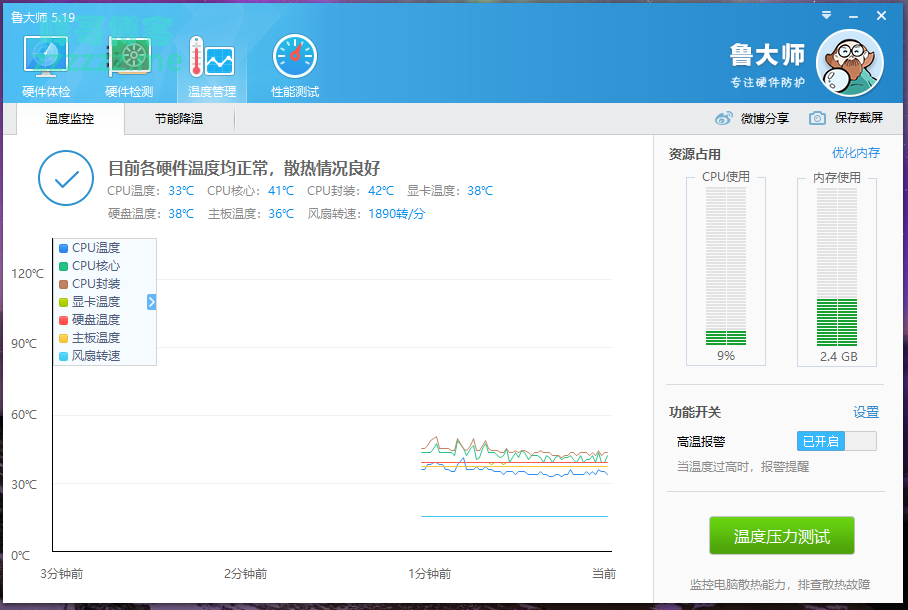This screenshot has height=610, width=908.
Task: Click the 2.4 GB memory value
Action: pos(839,357)
